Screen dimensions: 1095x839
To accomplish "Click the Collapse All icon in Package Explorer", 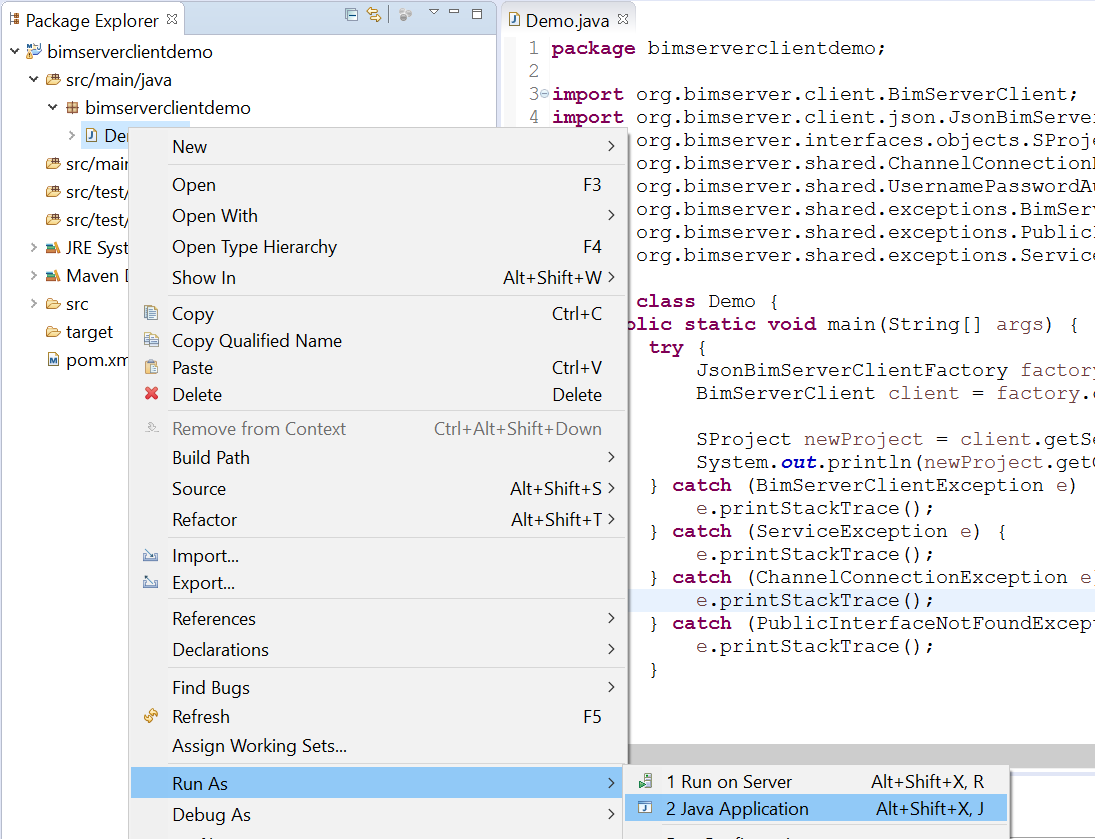I will [351, 14].
